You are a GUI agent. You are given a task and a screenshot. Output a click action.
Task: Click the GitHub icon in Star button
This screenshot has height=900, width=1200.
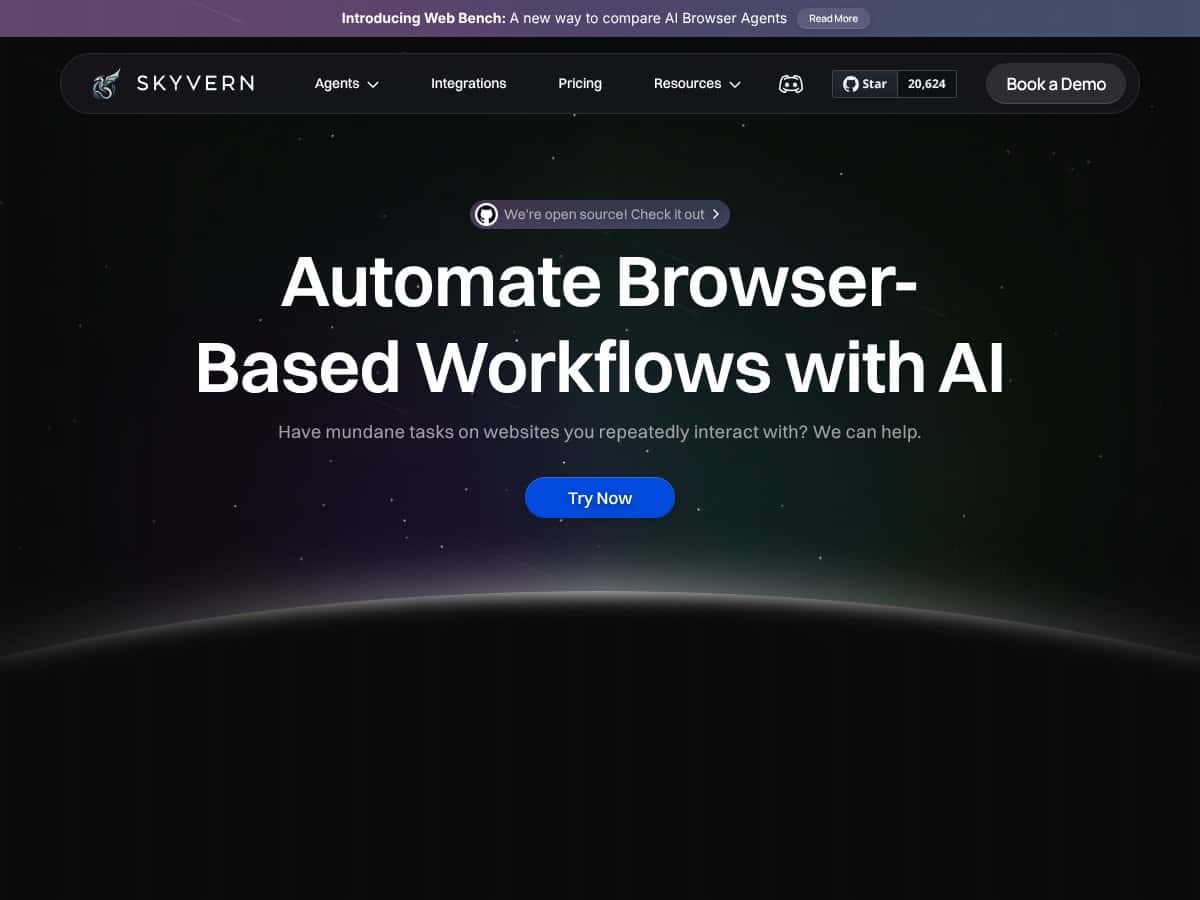[851, 84]
